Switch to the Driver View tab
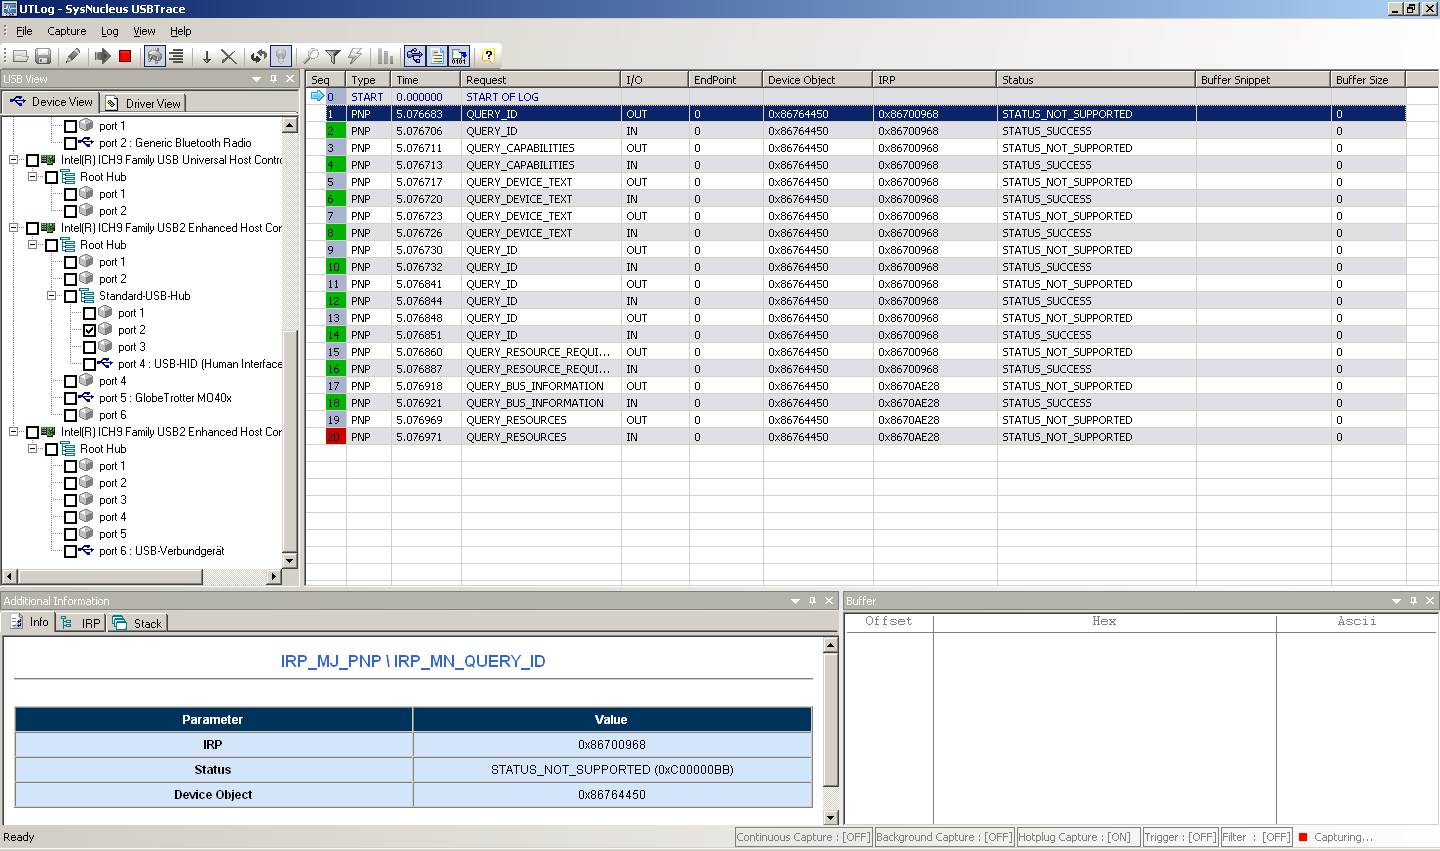The height and width of the screenshot is (851, 1440). pos(144,103)
